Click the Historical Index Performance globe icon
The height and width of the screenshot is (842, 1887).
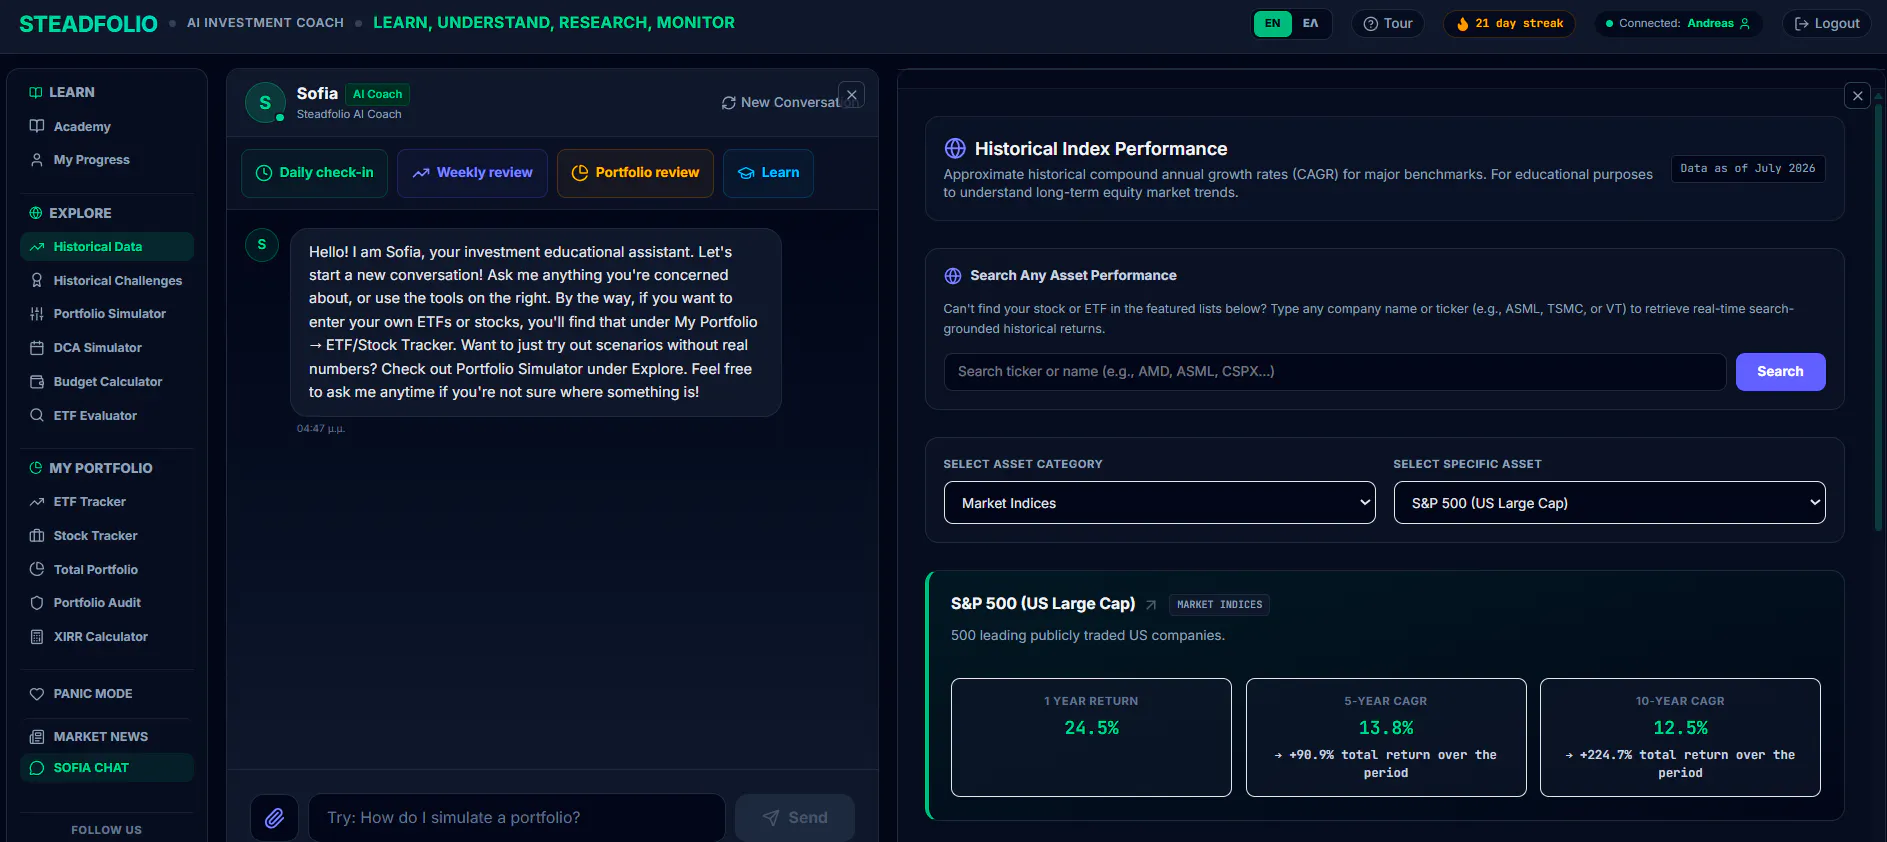click(955, 149)
